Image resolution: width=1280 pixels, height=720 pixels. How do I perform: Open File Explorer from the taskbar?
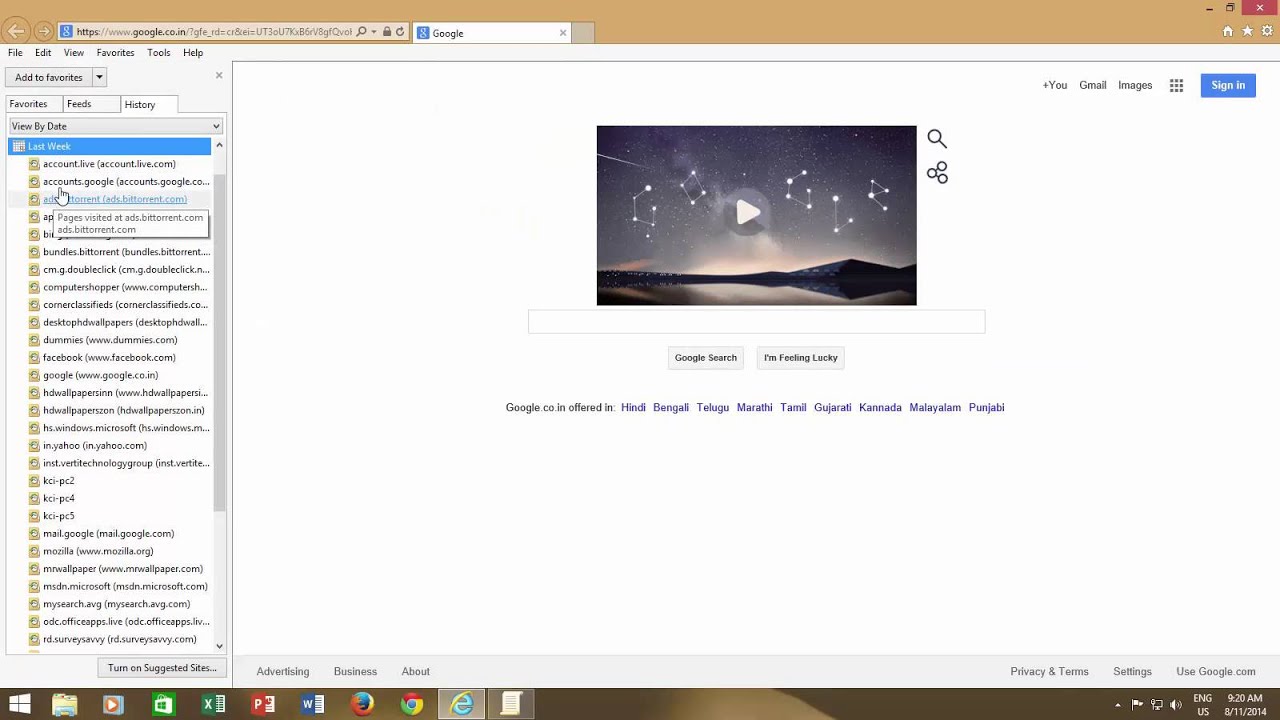coord(64,704)
